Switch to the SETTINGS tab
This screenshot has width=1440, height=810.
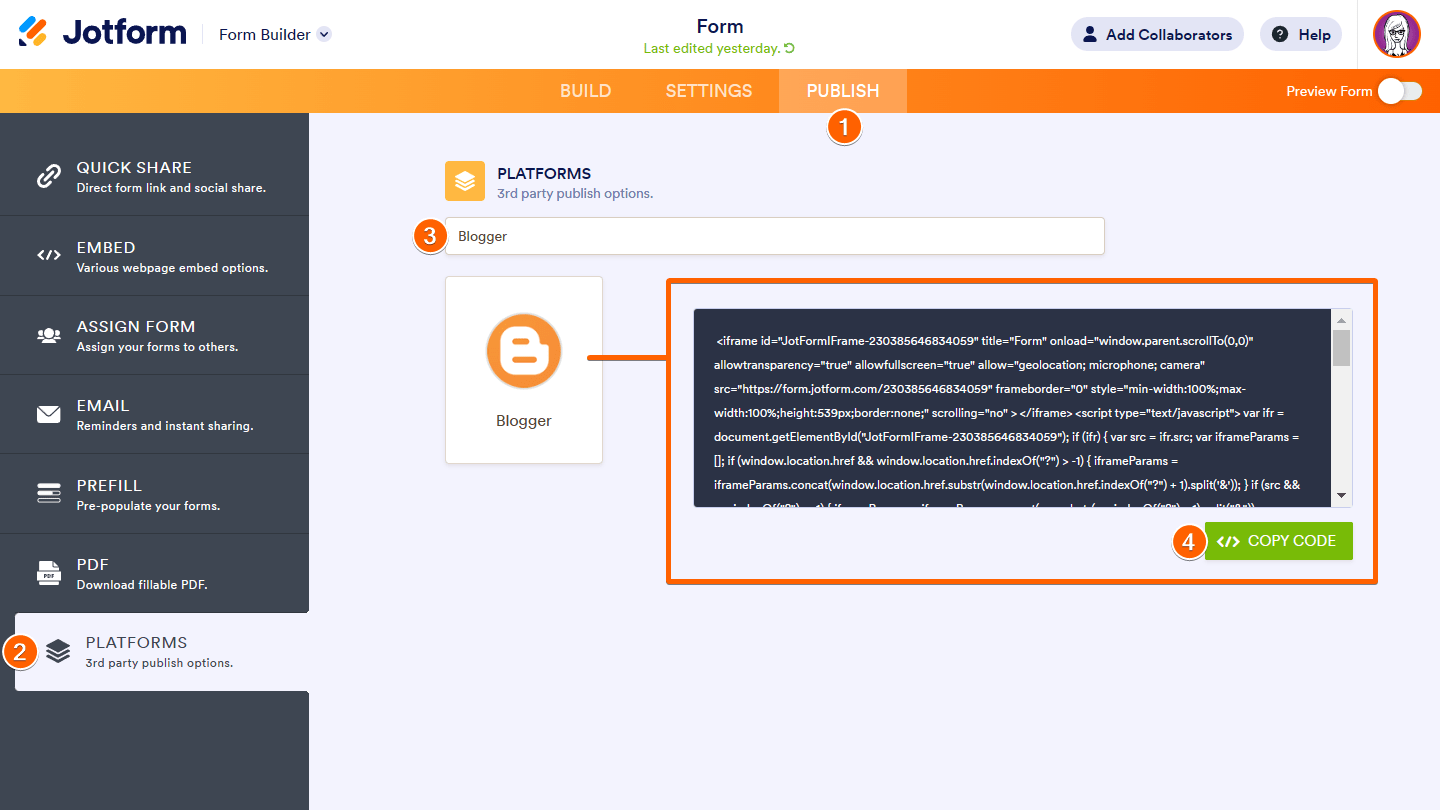[709, 91]
